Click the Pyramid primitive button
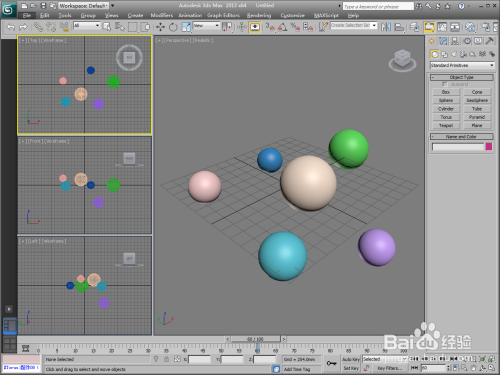Screen dimensions: 500x375 pyautogui.click(x=477, y=117)
